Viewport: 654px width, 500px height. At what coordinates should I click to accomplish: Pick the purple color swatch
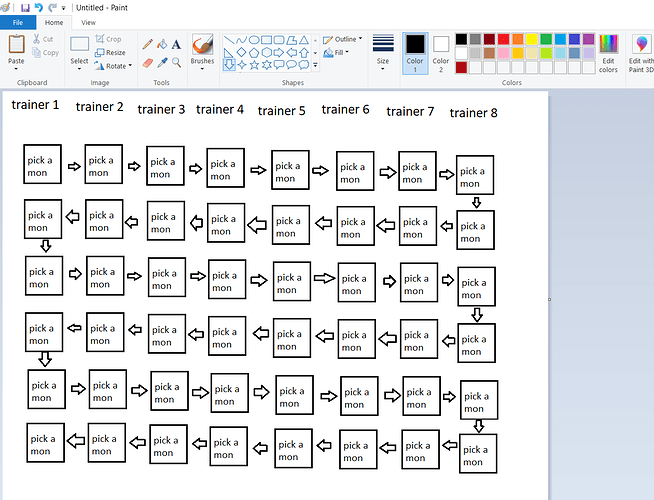(589, 39)
